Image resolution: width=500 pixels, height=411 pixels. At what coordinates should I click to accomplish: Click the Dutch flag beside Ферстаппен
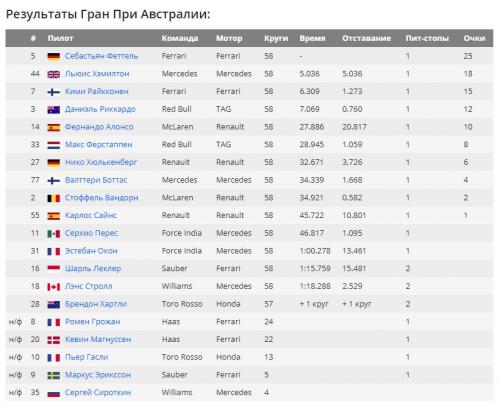[x=54, y=145]
